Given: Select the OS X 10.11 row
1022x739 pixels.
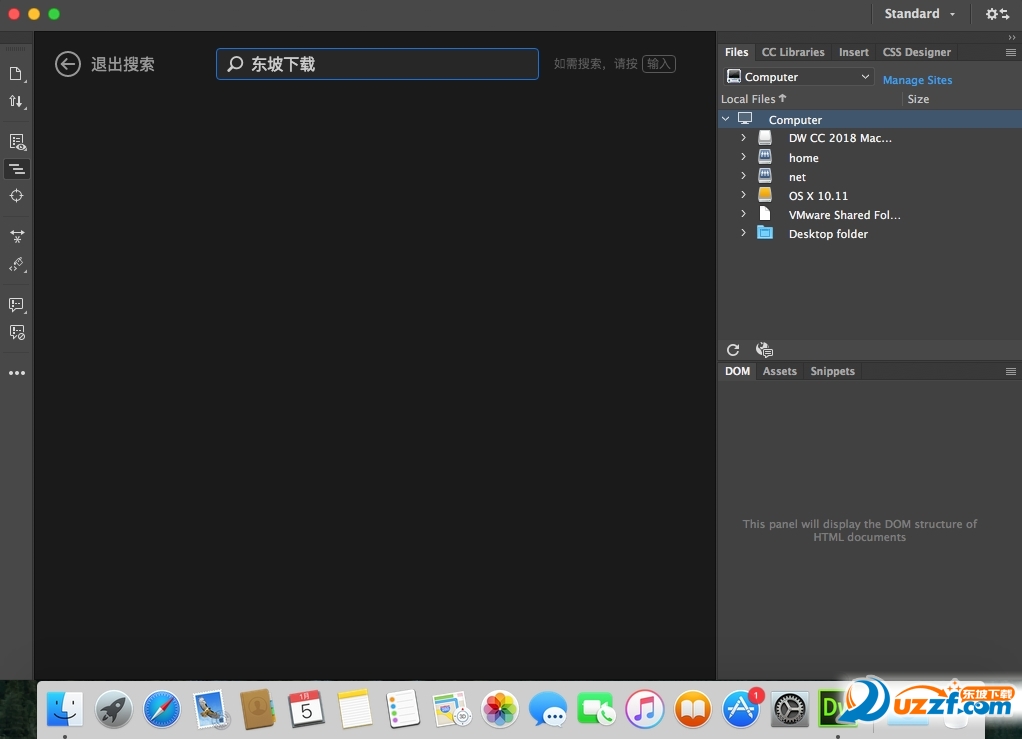Looking at the screenshot, I should [869, 196].
